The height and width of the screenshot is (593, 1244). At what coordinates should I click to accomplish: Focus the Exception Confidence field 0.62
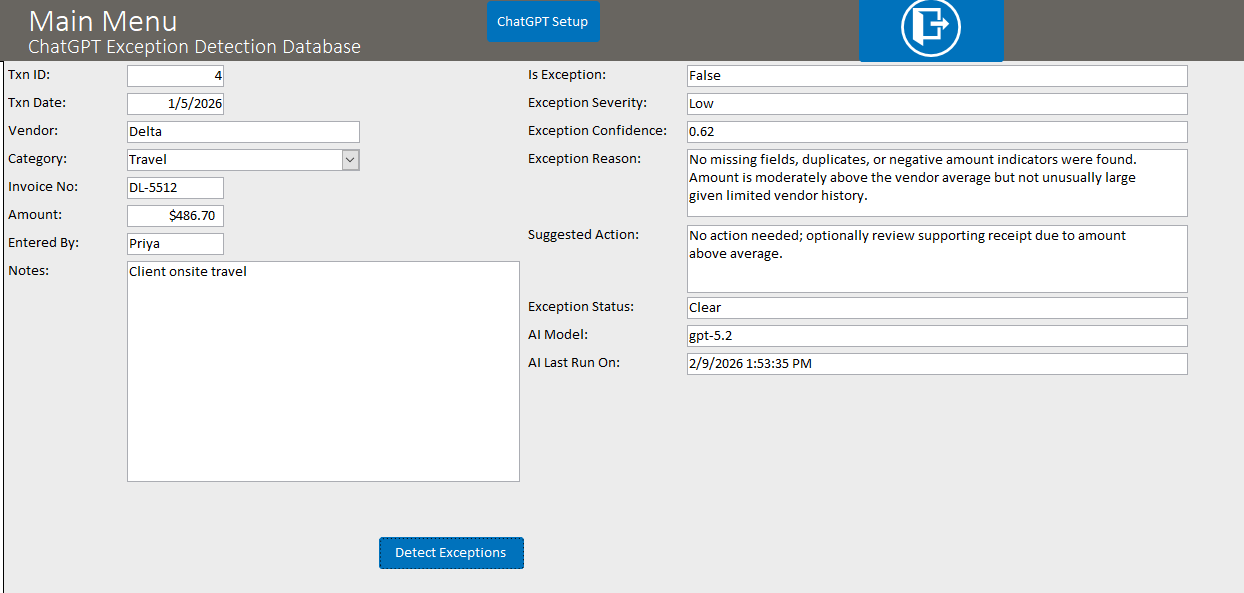[x=936, y=132]
